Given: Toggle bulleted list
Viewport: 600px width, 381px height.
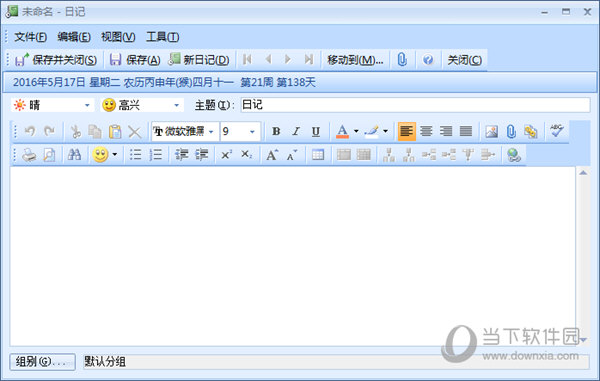Looking at the screenshot, I should 135,155.
